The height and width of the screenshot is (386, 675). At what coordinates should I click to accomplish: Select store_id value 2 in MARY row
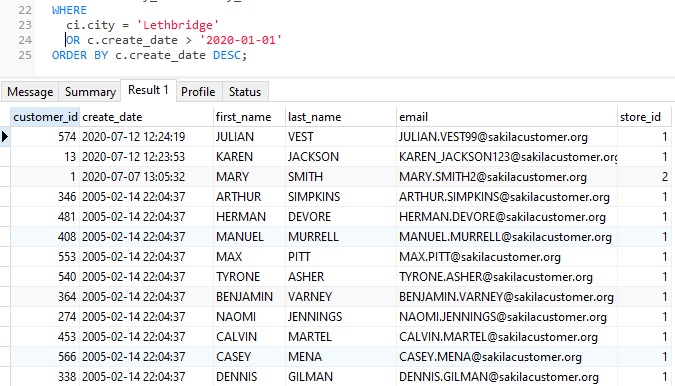click(x=644, y=177)
